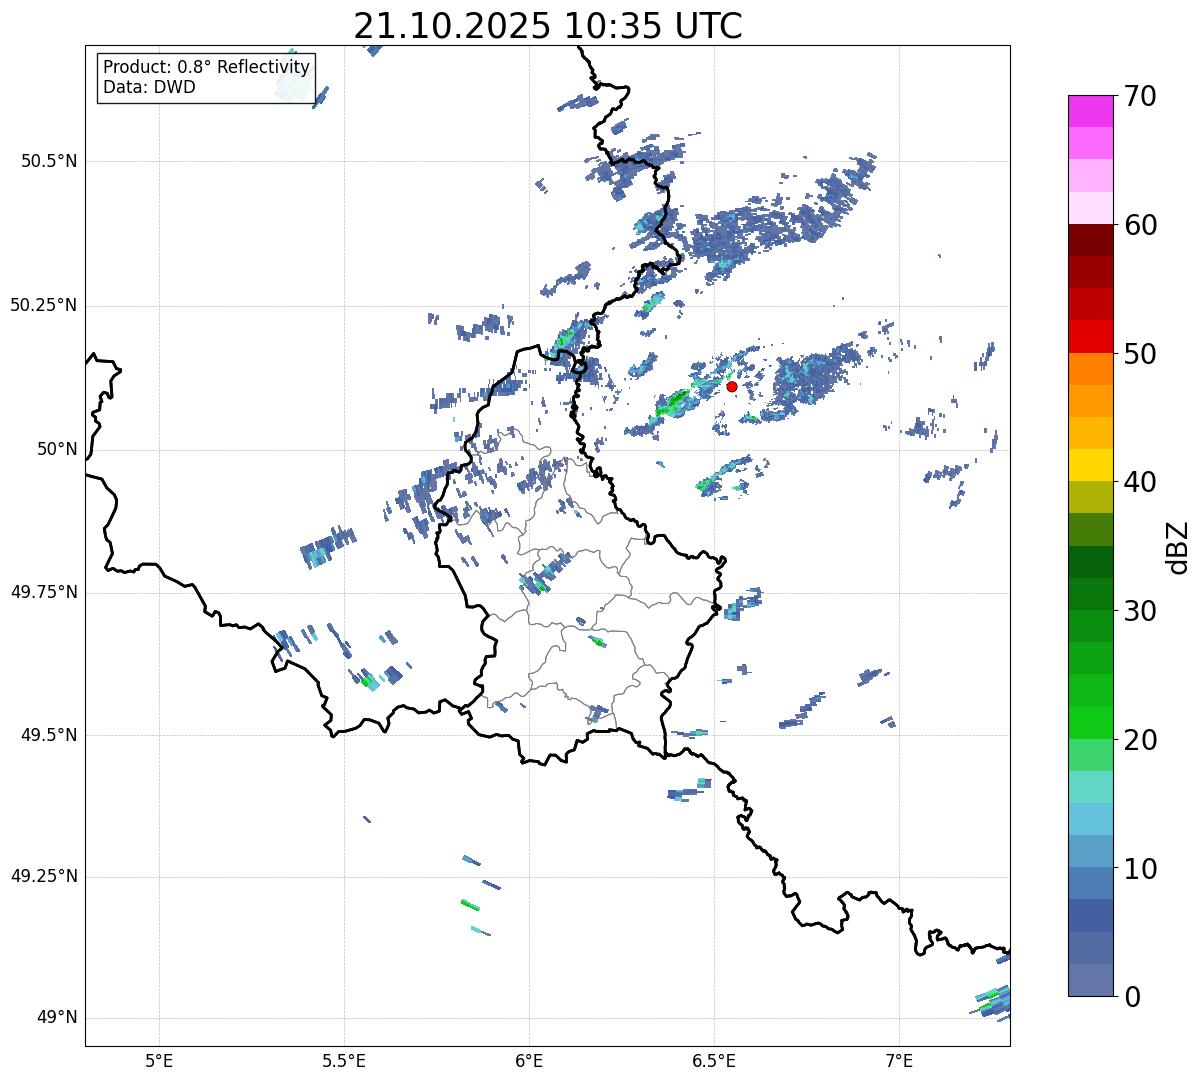Click the latitude label 50.25°N
This screenshot has width=1202, height=1081.
point(44,305)
